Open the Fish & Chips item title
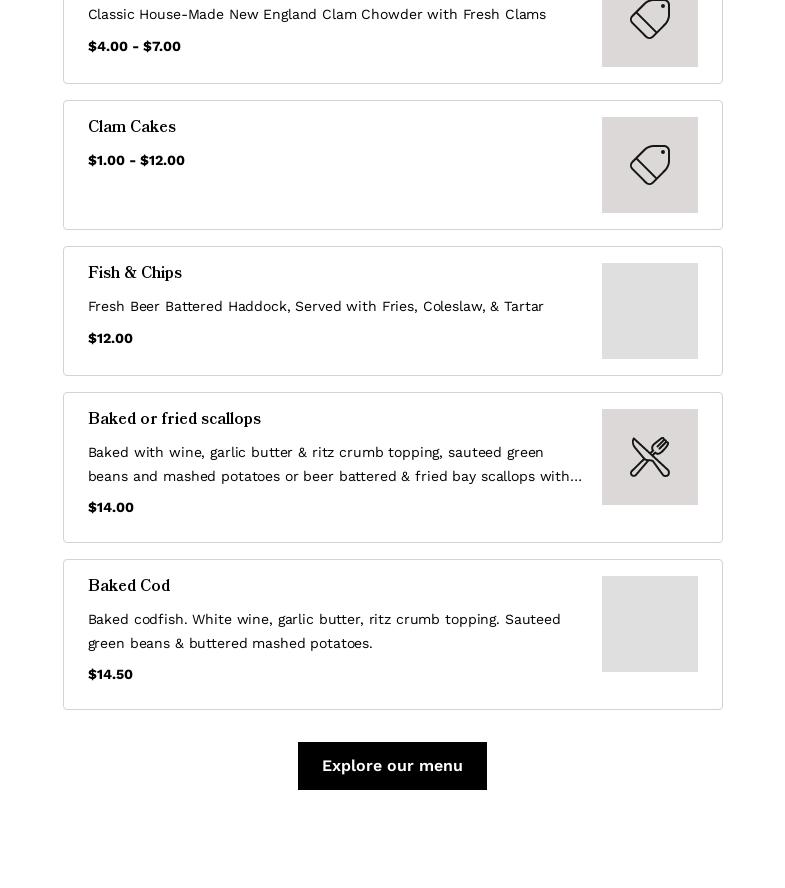 point(135,274)
